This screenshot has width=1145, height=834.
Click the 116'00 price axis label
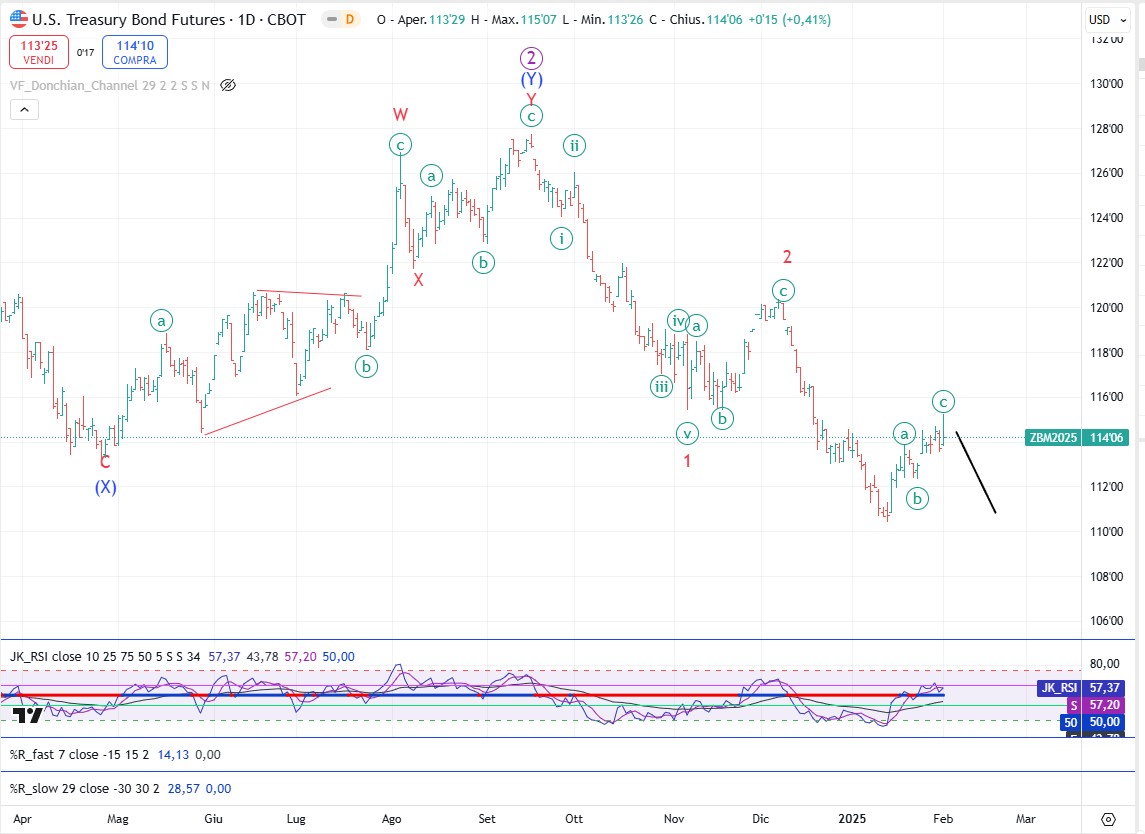tap(1106, 397)
